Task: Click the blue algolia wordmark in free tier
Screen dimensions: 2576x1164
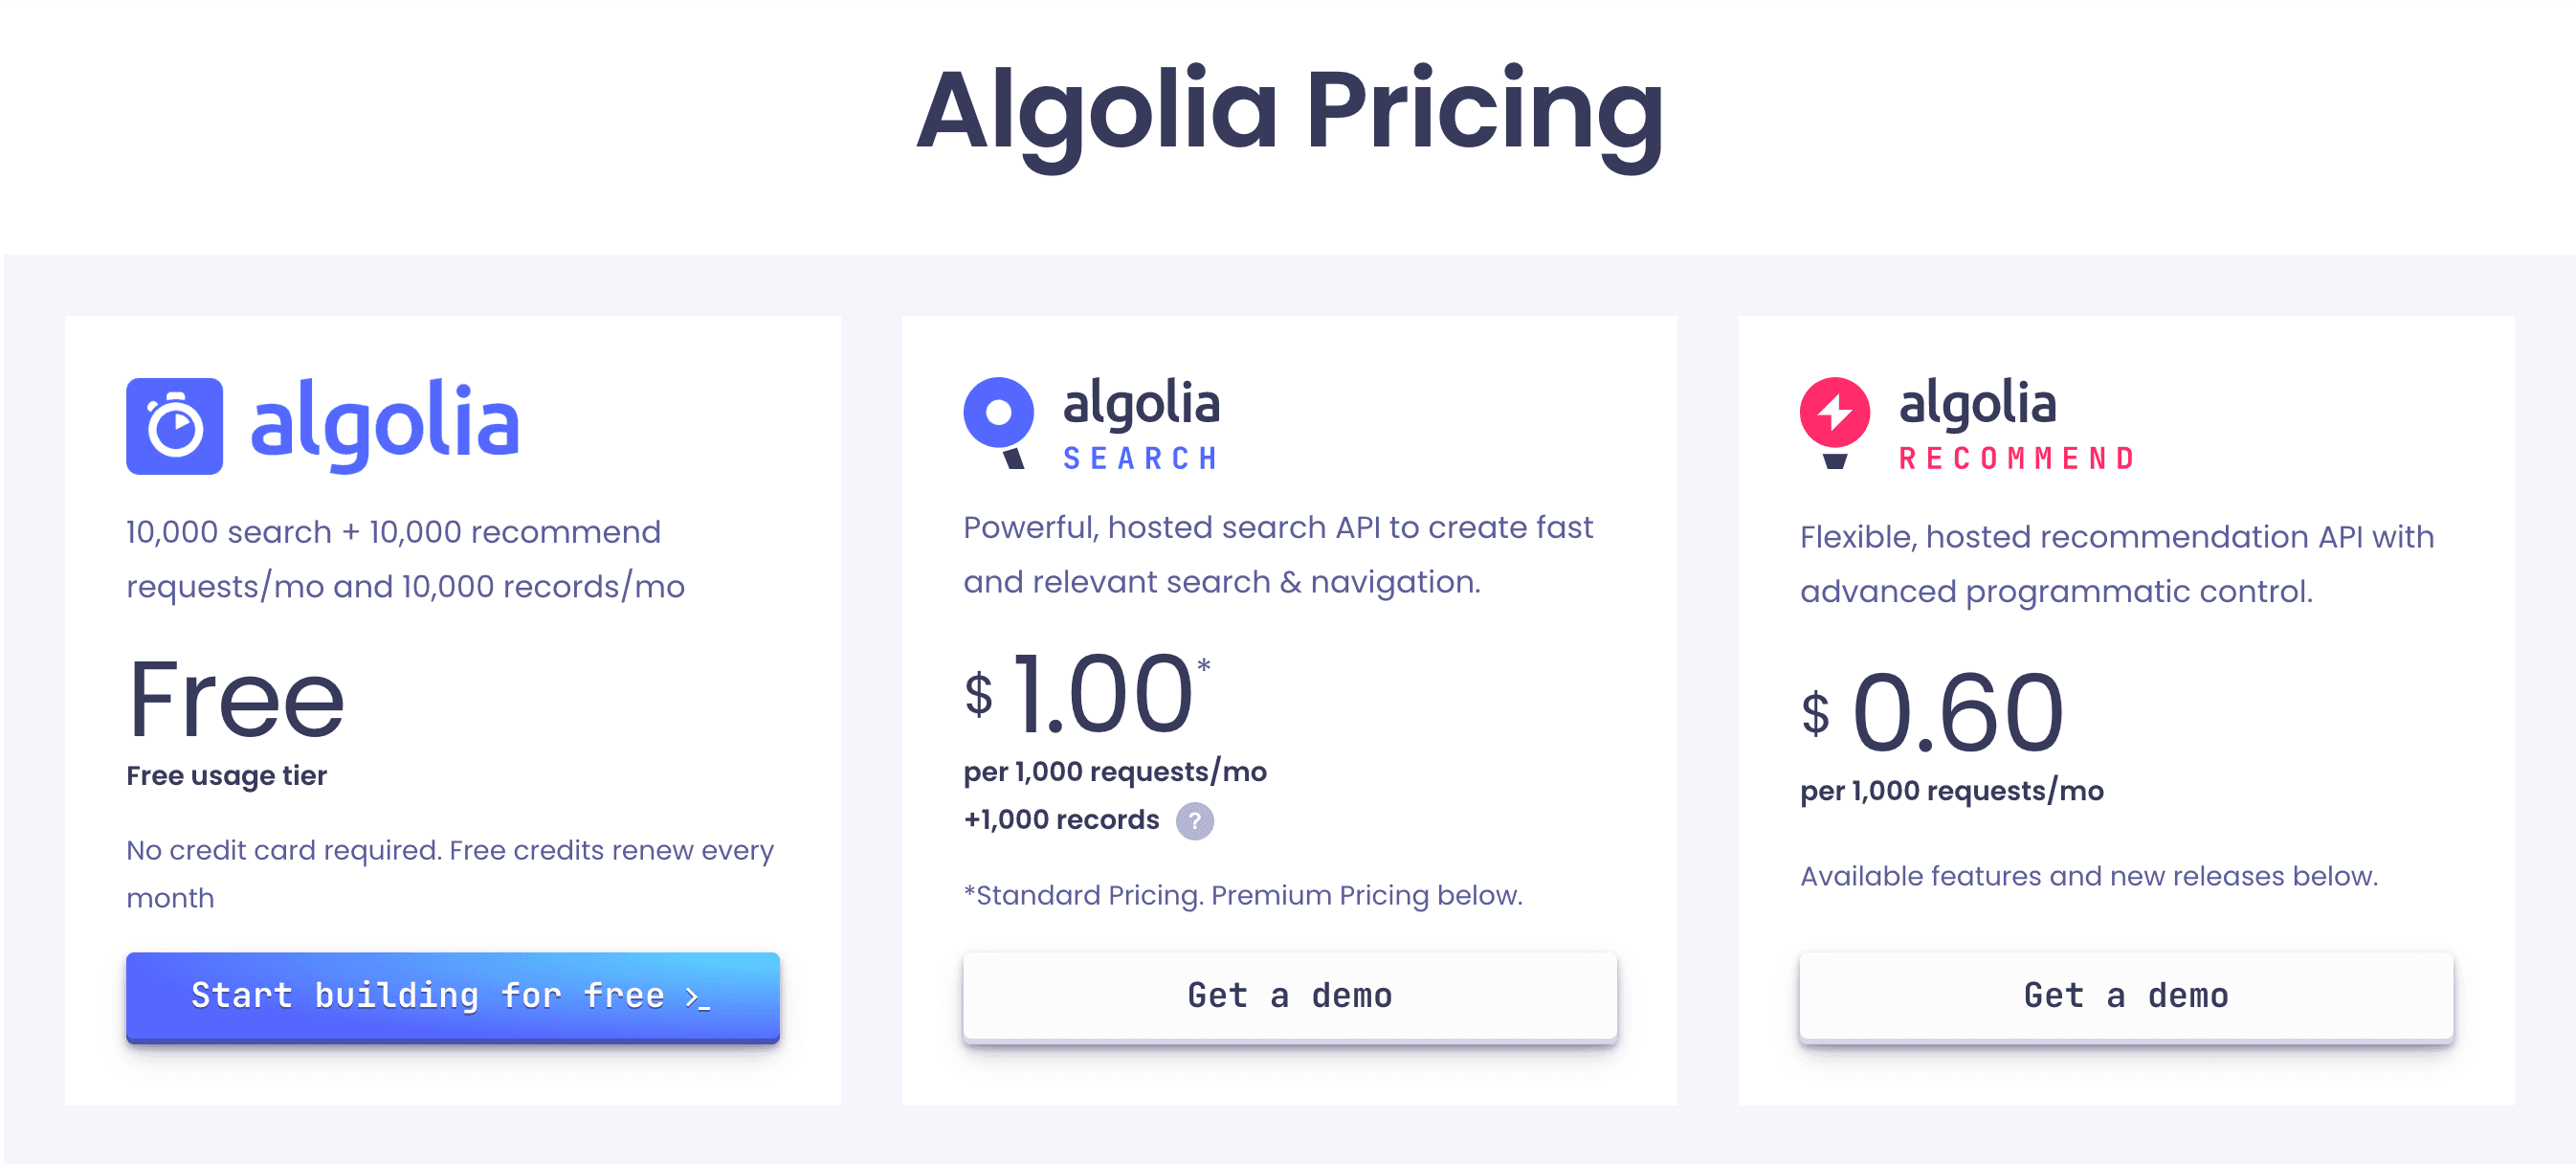Action: coord(383,424)
